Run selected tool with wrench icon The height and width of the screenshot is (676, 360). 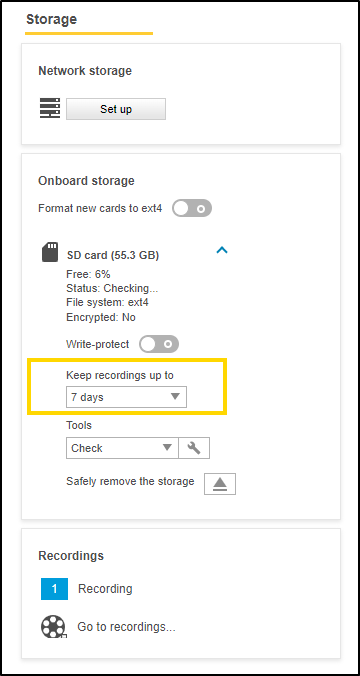coord(194,448)
